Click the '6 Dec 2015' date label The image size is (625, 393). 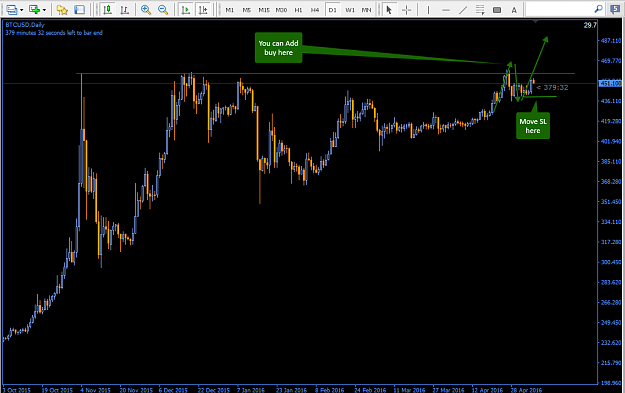[x=173, y=390]
